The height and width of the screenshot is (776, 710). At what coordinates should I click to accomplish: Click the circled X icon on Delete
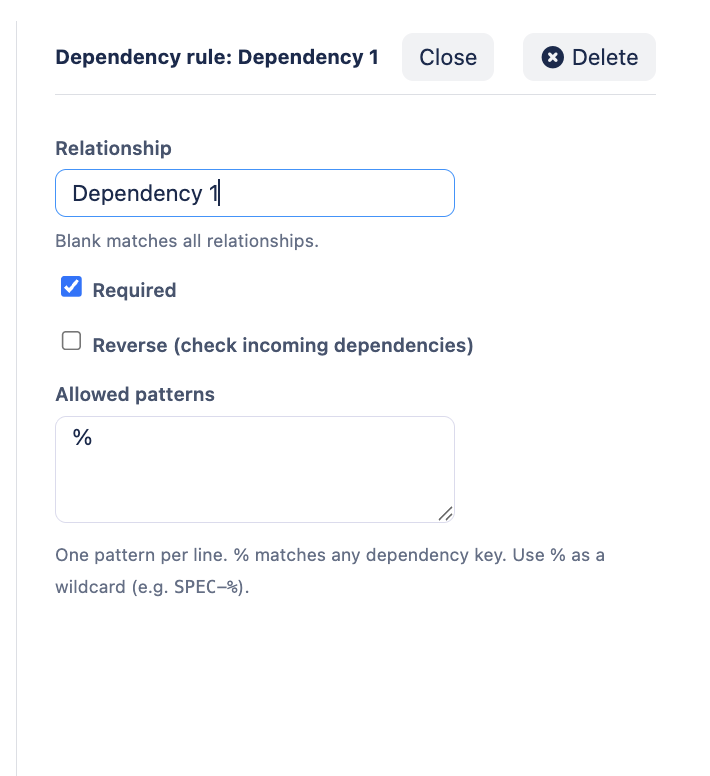553,58
